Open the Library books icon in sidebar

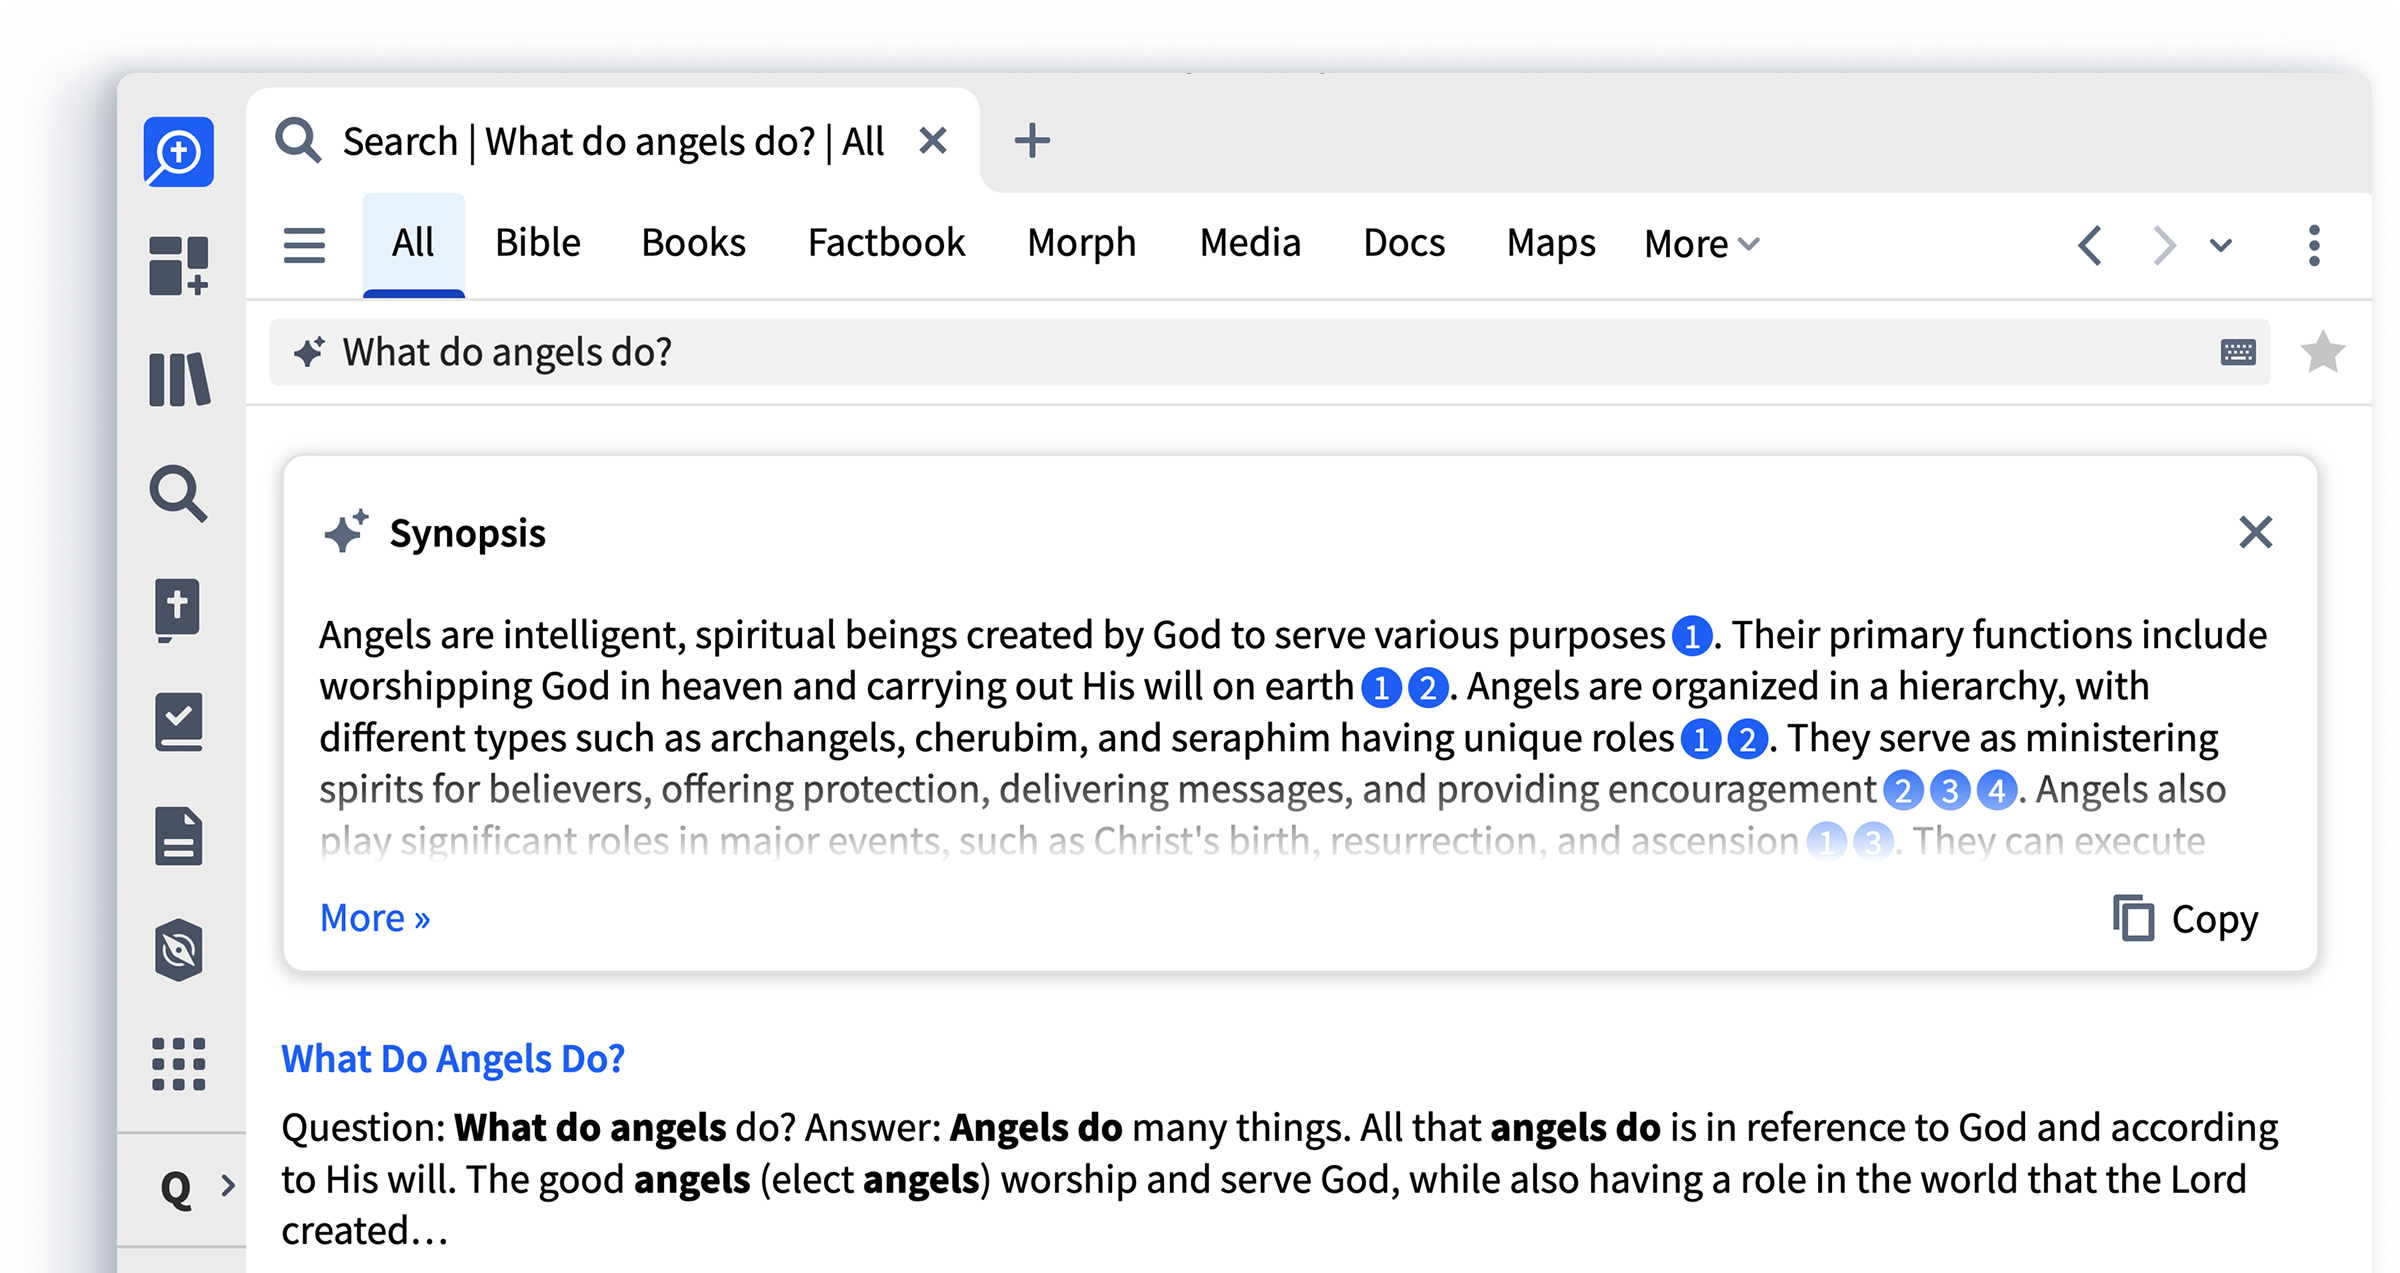179,379
